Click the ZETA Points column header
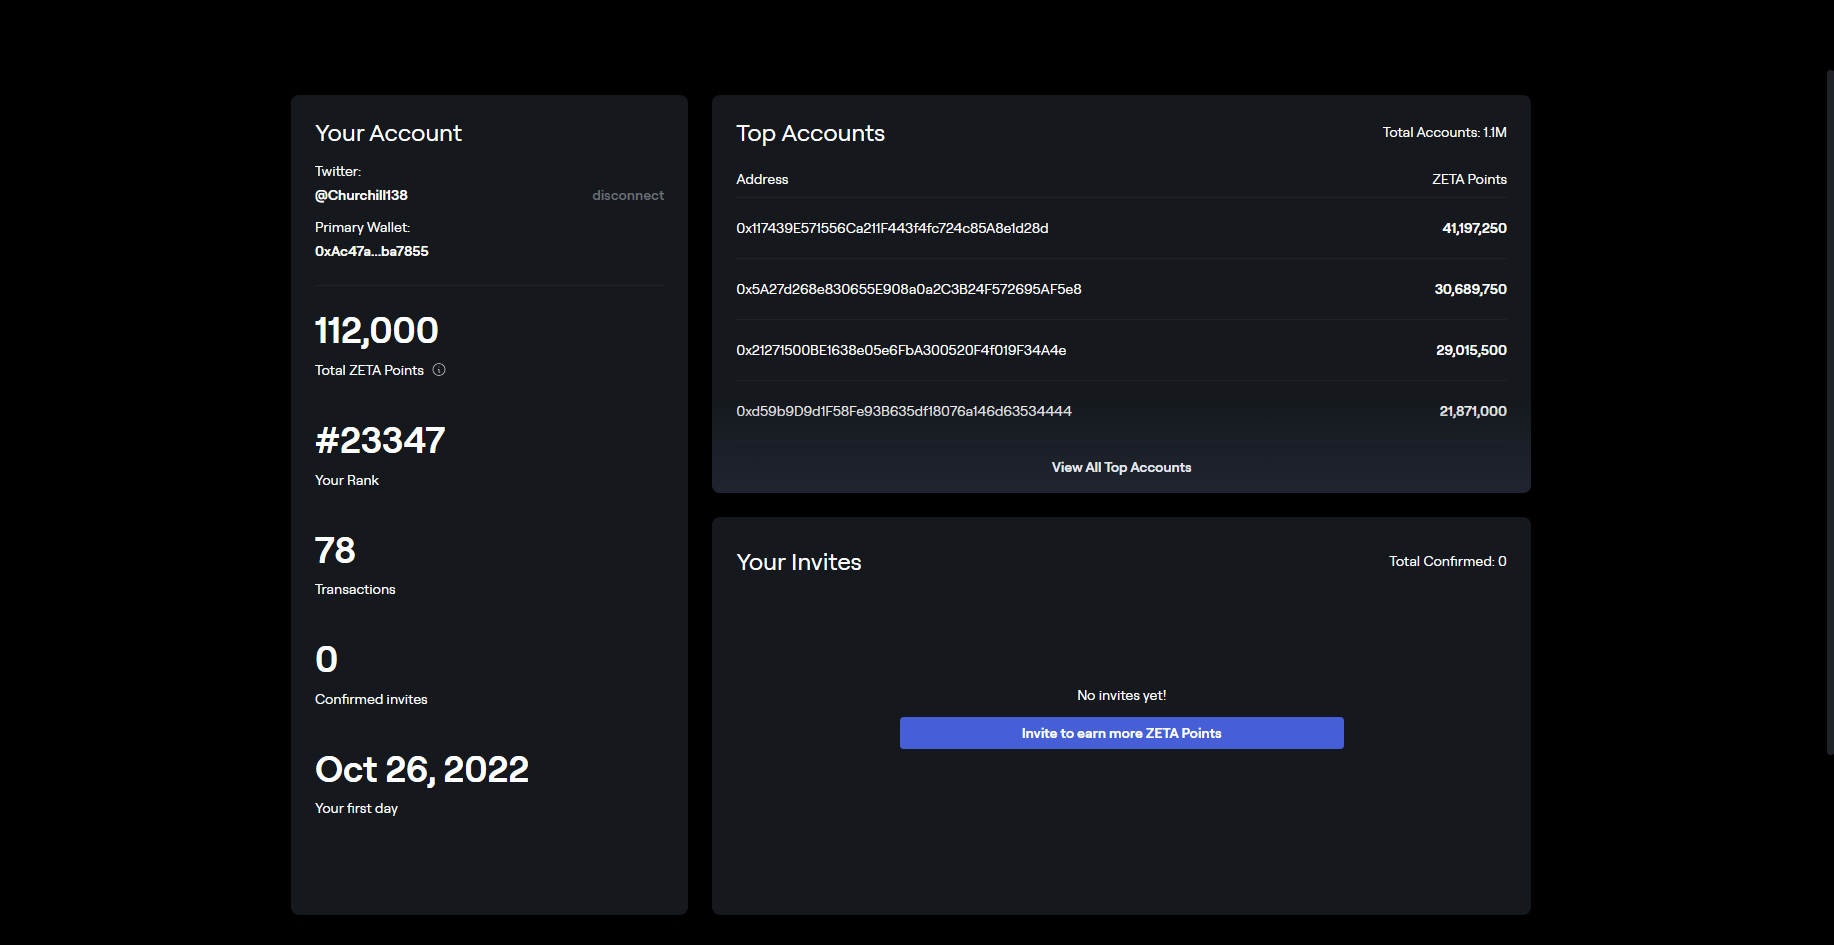1834x945 pixels. click(1469, 179)
